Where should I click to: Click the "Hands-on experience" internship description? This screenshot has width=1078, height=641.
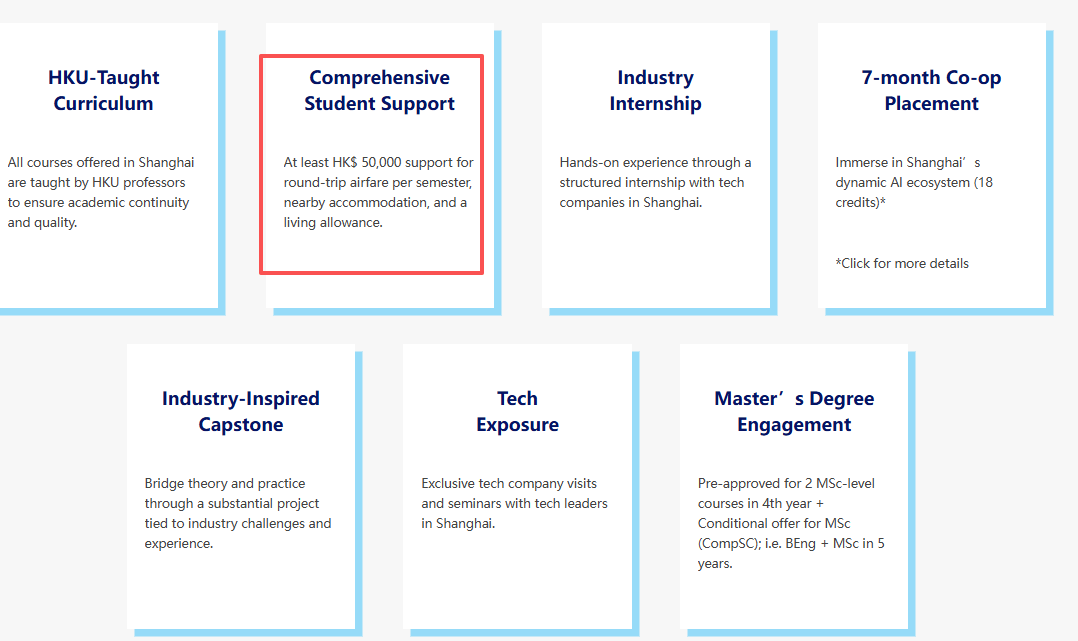tap(655, 182)
